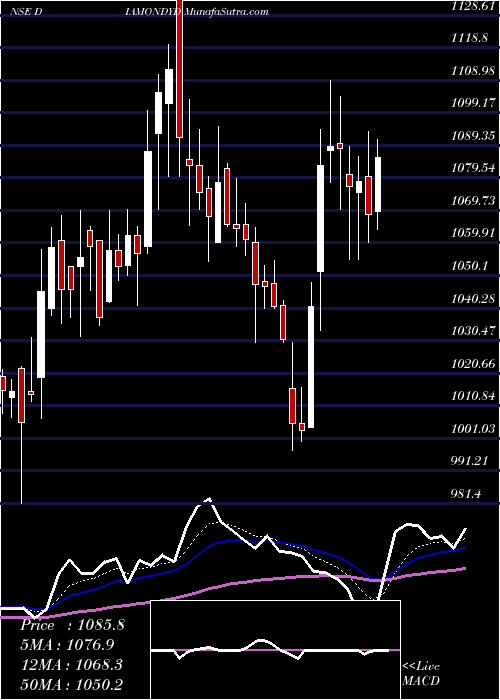This screenshot has height=700, width=500.
Task: Click inside the MACD inset chart
Action: pyautogui.click(x=276, y=650)
